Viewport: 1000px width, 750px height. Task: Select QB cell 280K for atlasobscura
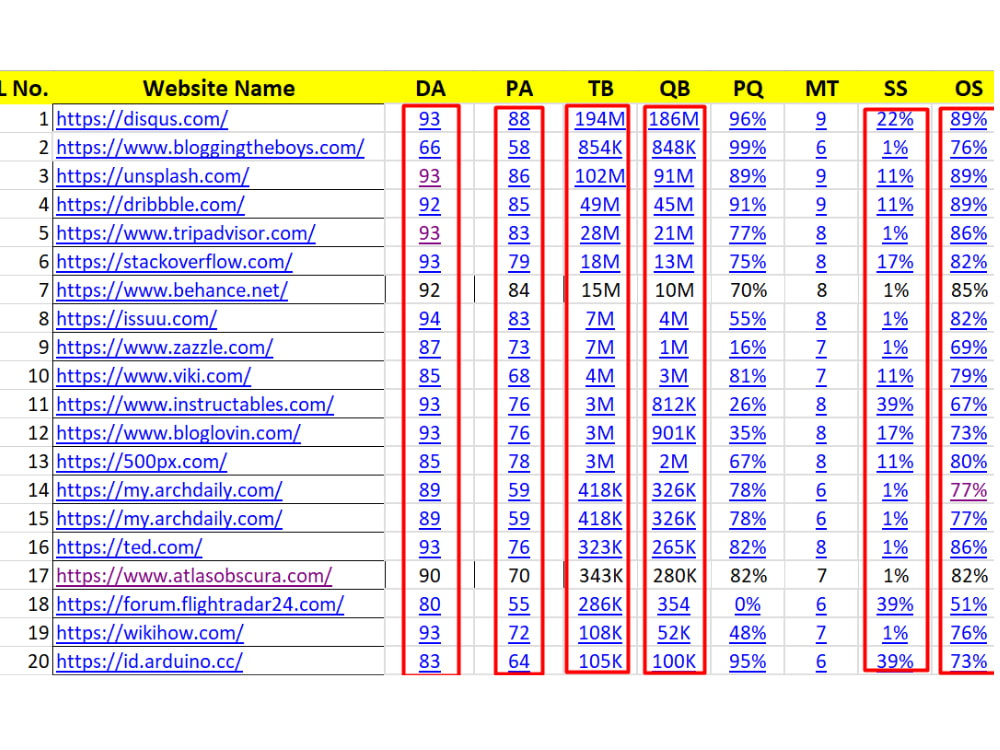(x=675, y=576)
